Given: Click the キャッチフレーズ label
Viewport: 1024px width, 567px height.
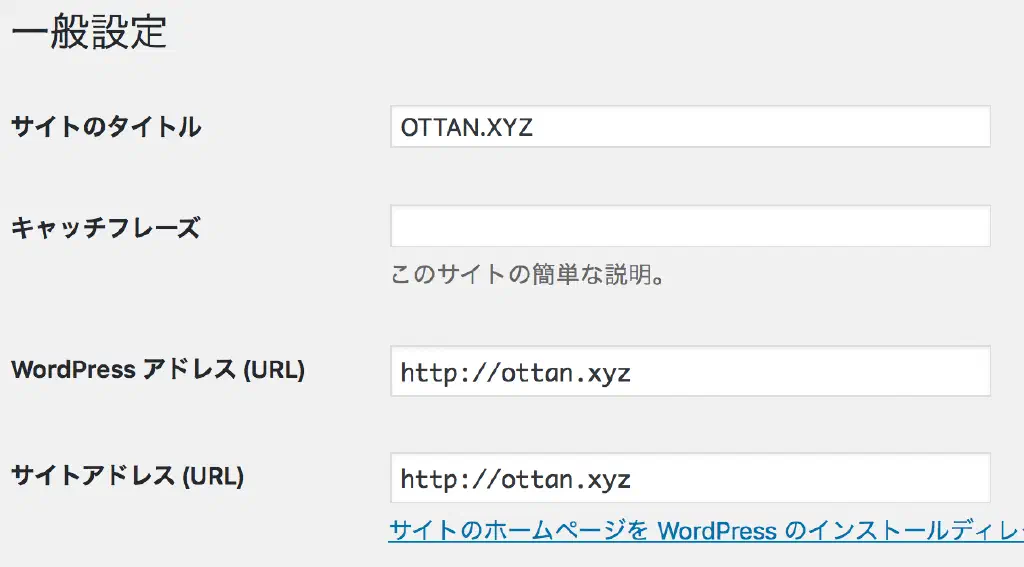Looking at the screenshot, I should (x=105, y=228).
